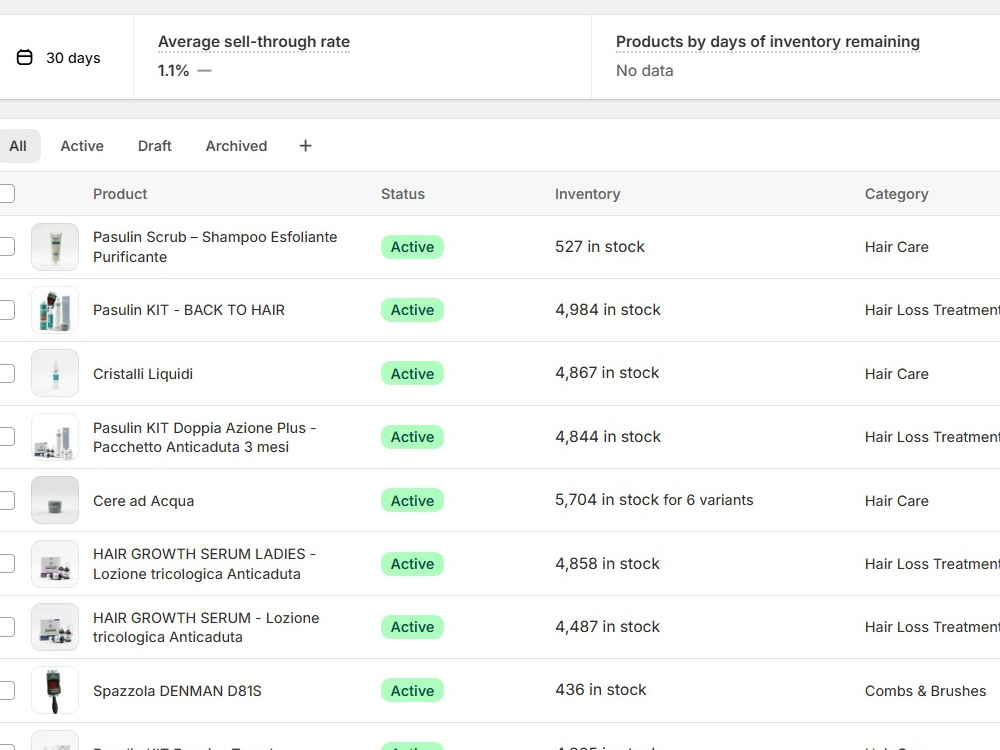Click Hair Care category for Pasulin Scrub
1000x750 pixels.
pos(897,247)
